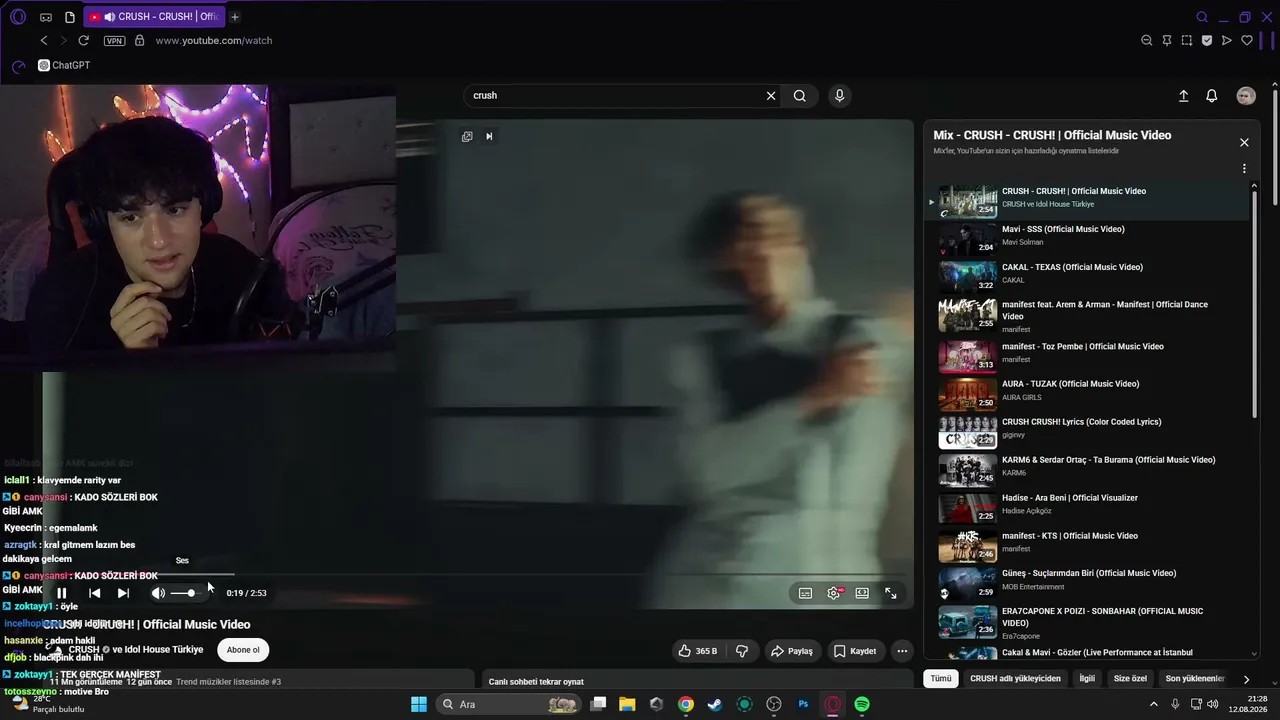Clear the YouTube search field text

click(771, 96)
